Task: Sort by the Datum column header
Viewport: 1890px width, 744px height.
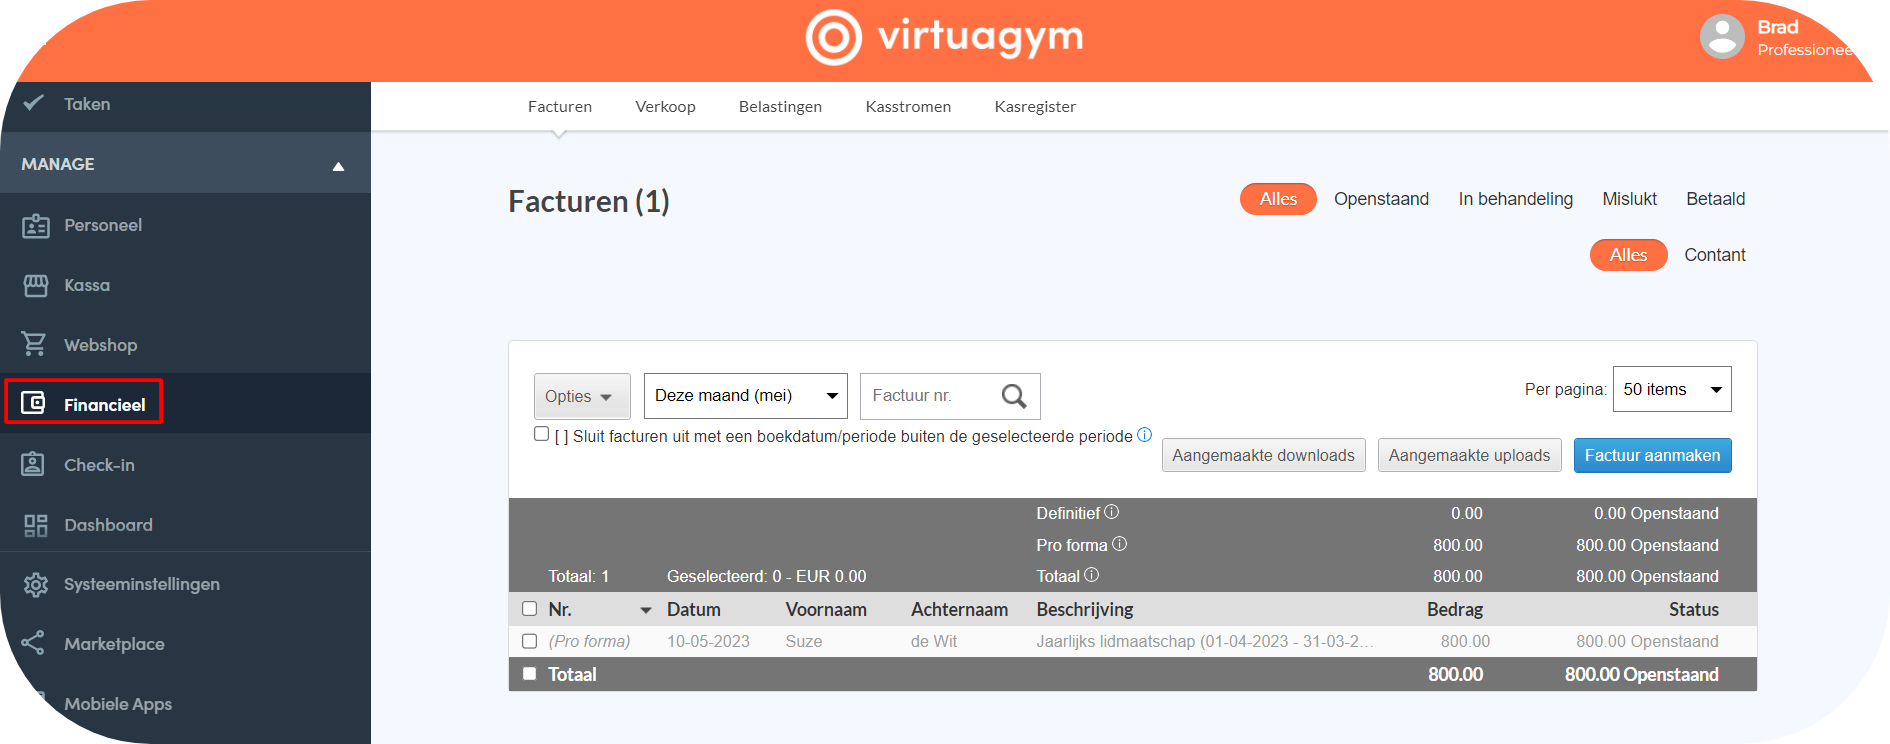Action: [693, 609]
